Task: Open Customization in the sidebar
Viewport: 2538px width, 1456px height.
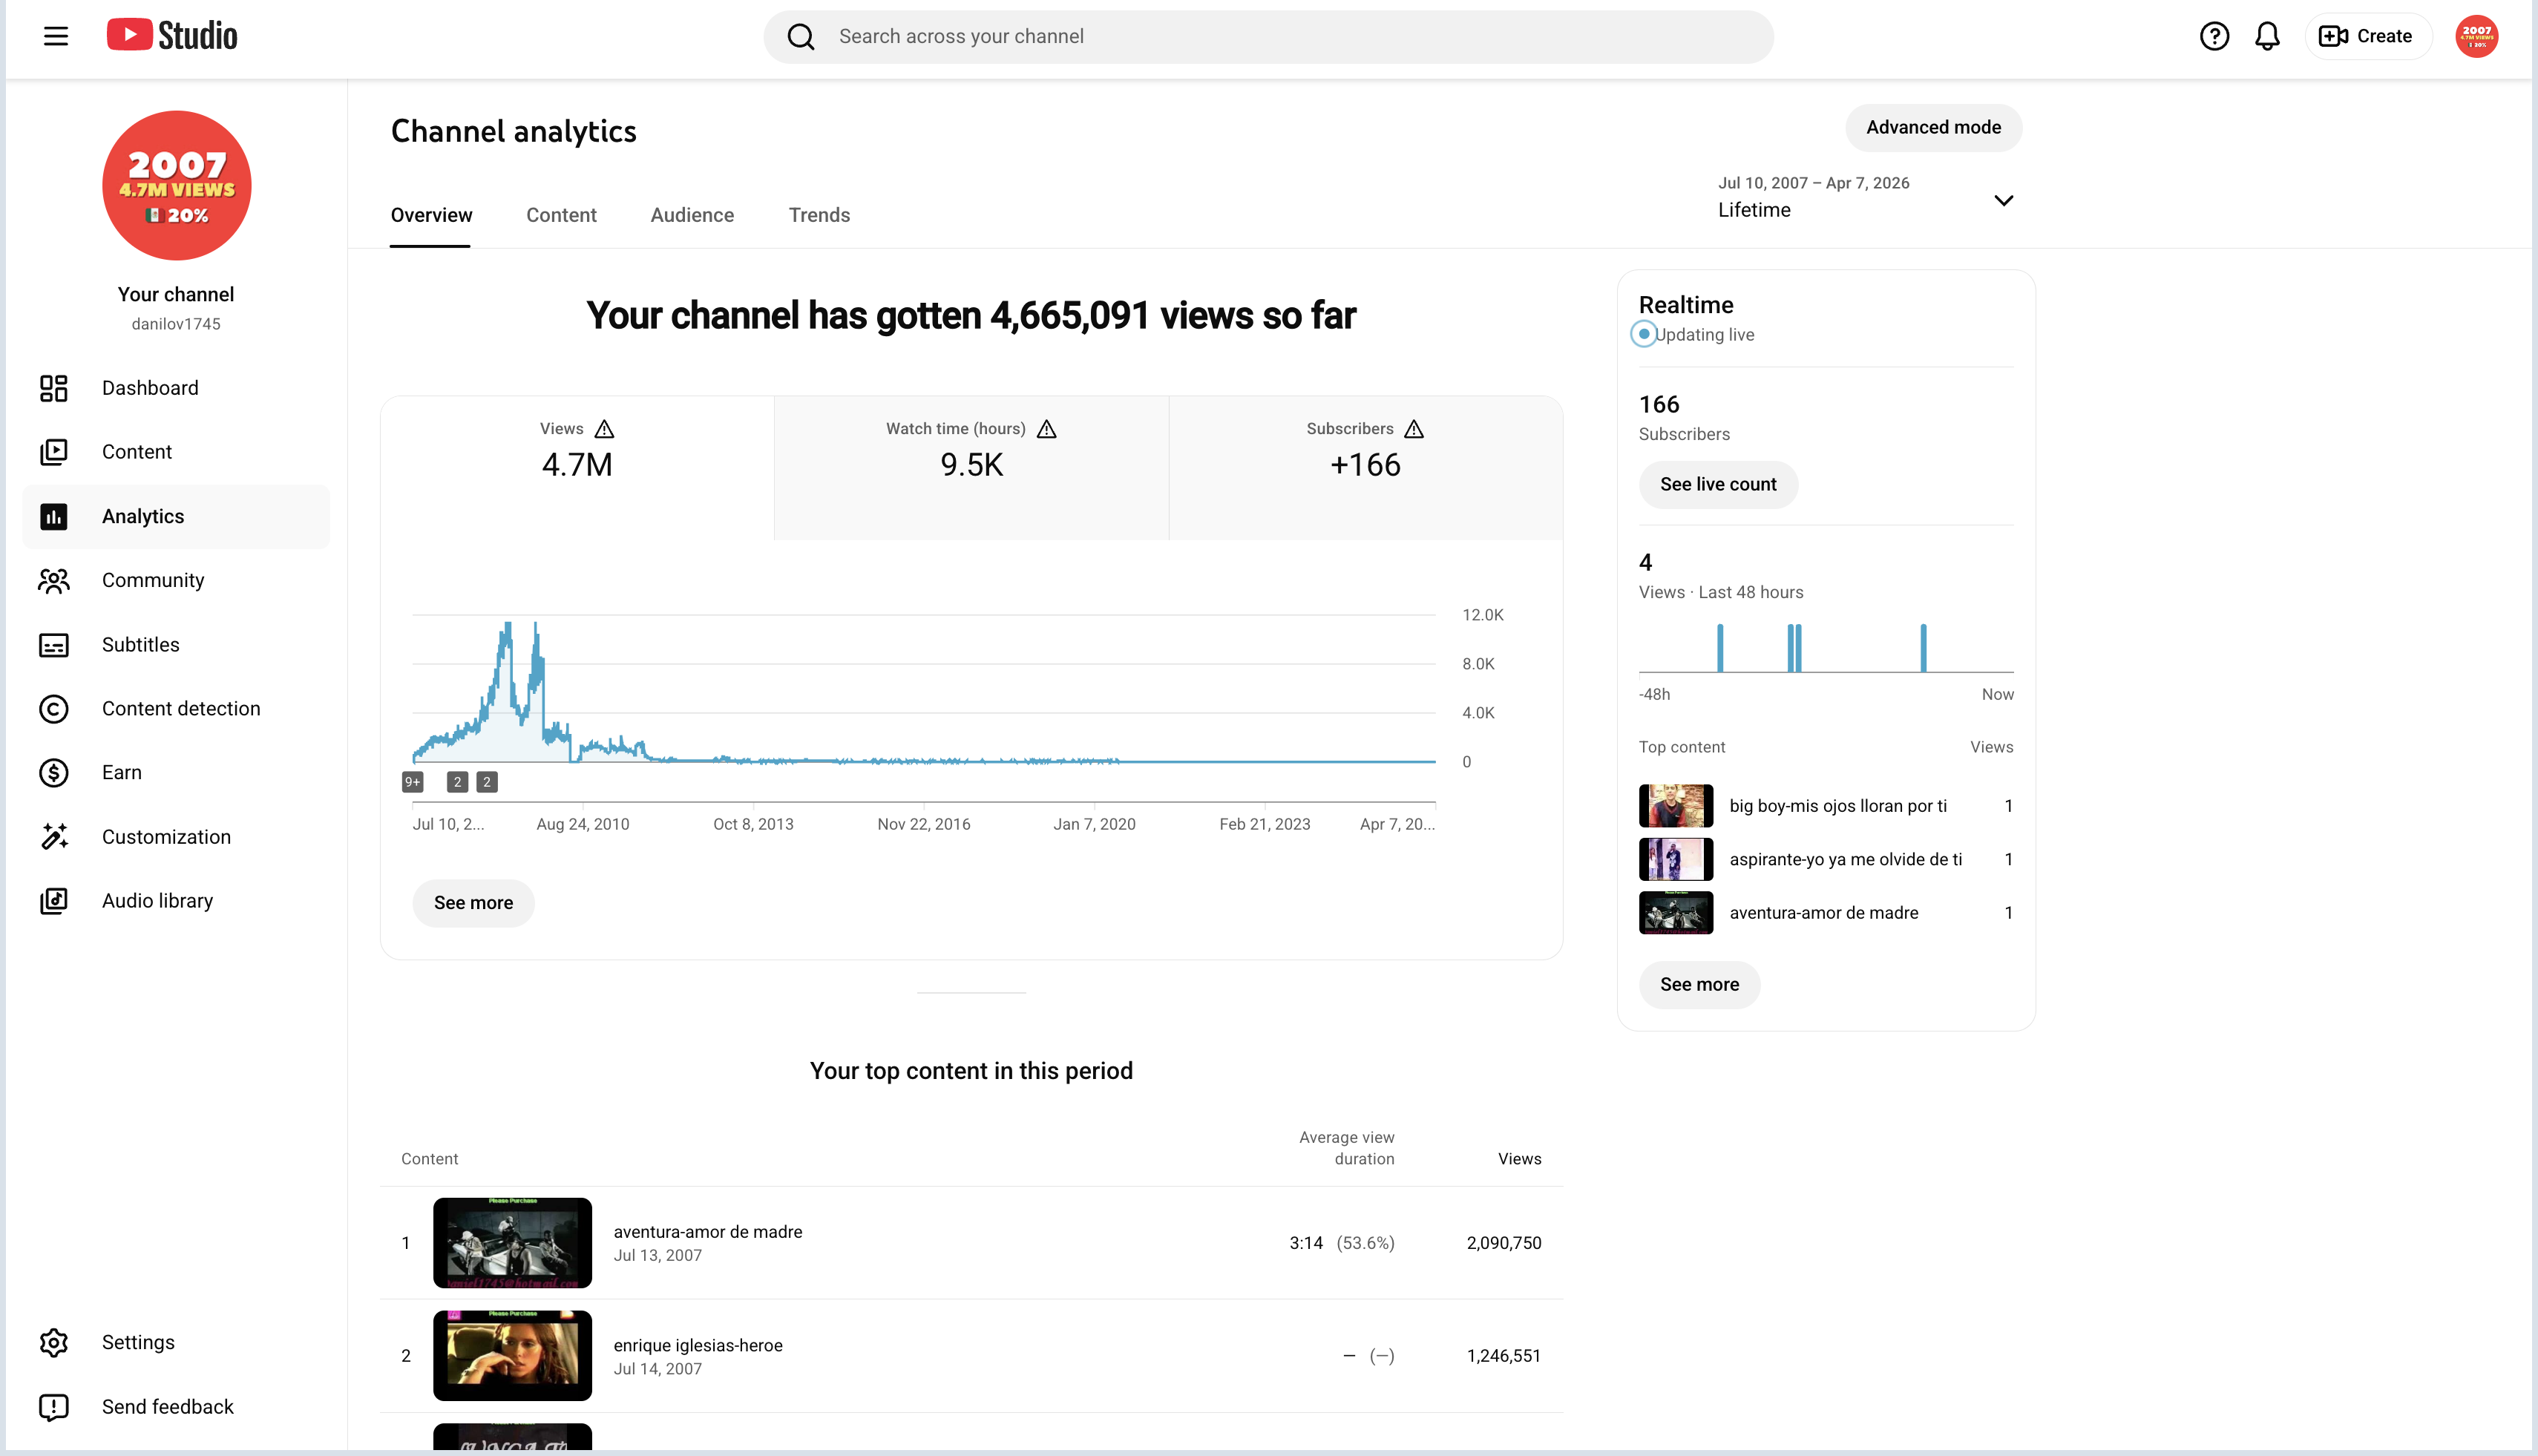Action: (x=176, y=837)
